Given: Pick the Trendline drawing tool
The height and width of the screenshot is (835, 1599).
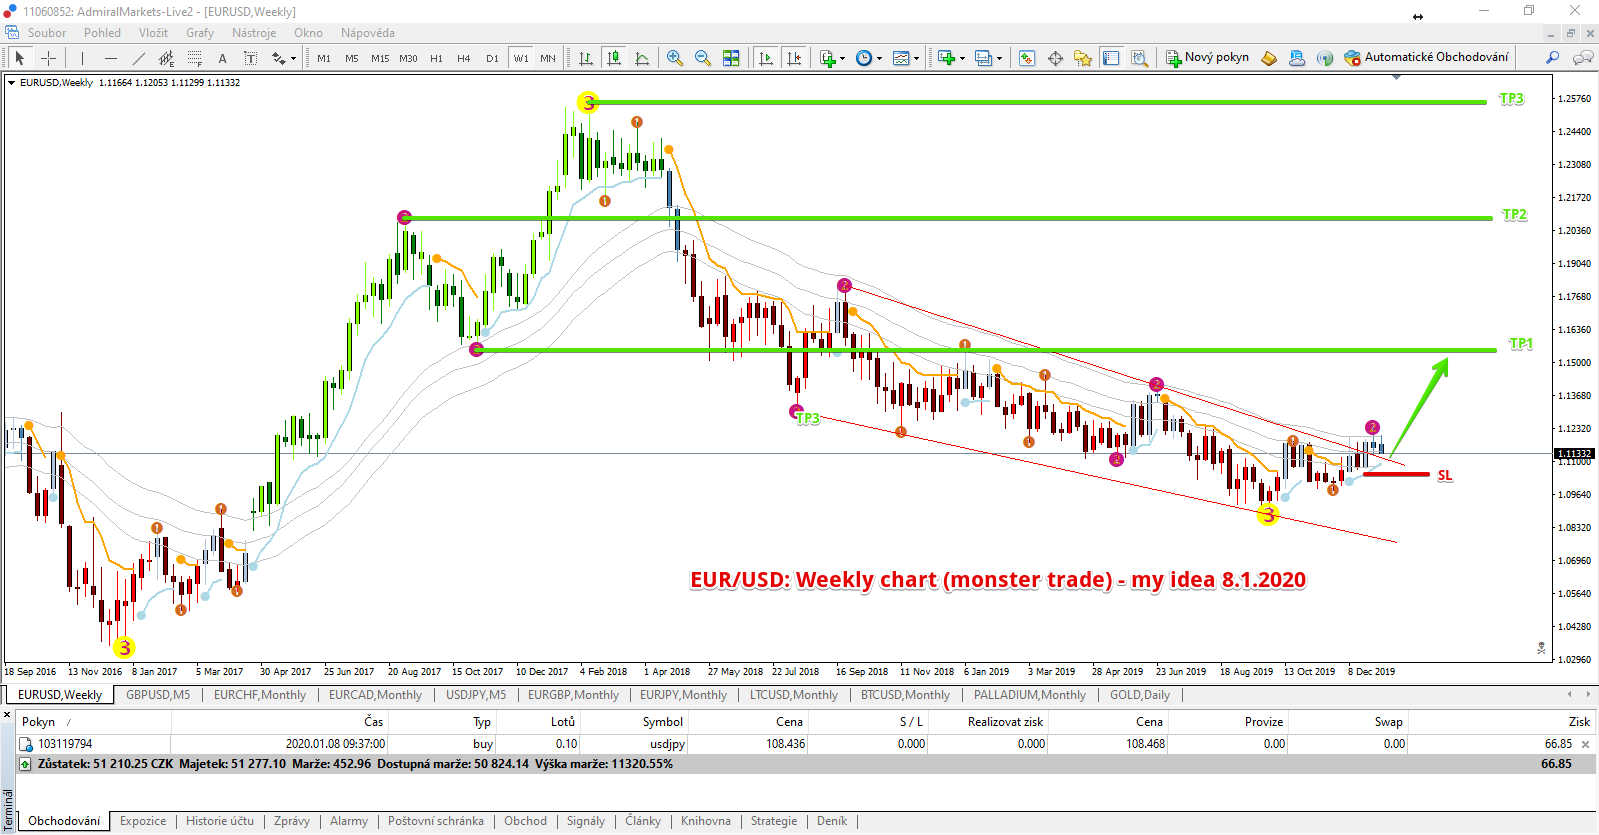Looking at the screenshot, I should (139, 58).
